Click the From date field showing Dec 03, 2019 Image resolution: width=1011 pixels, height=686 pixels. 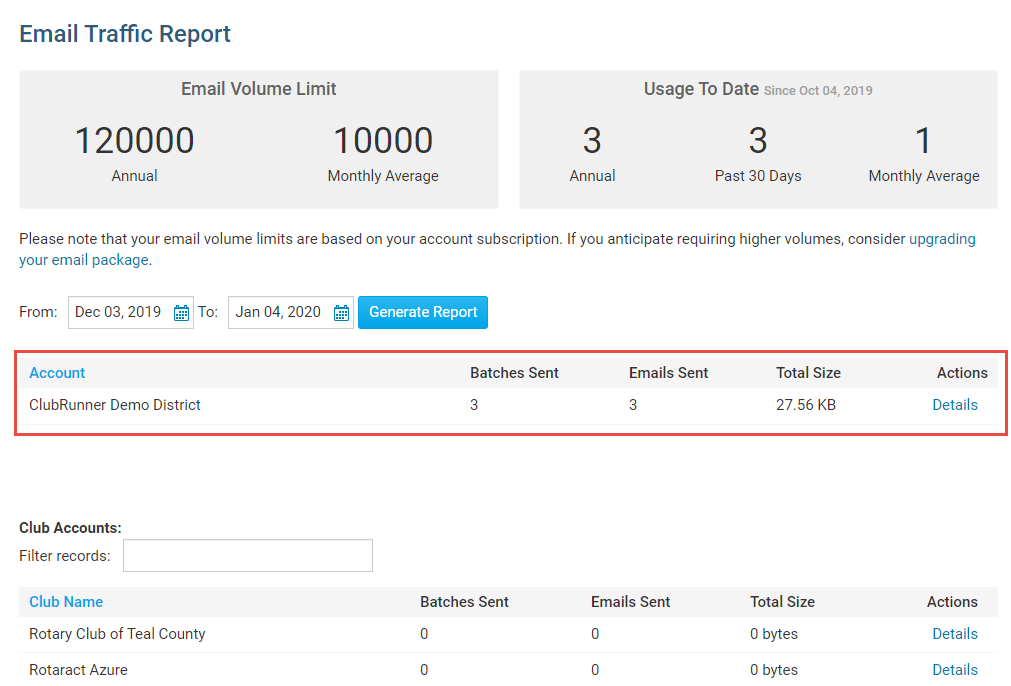point(118,312)
